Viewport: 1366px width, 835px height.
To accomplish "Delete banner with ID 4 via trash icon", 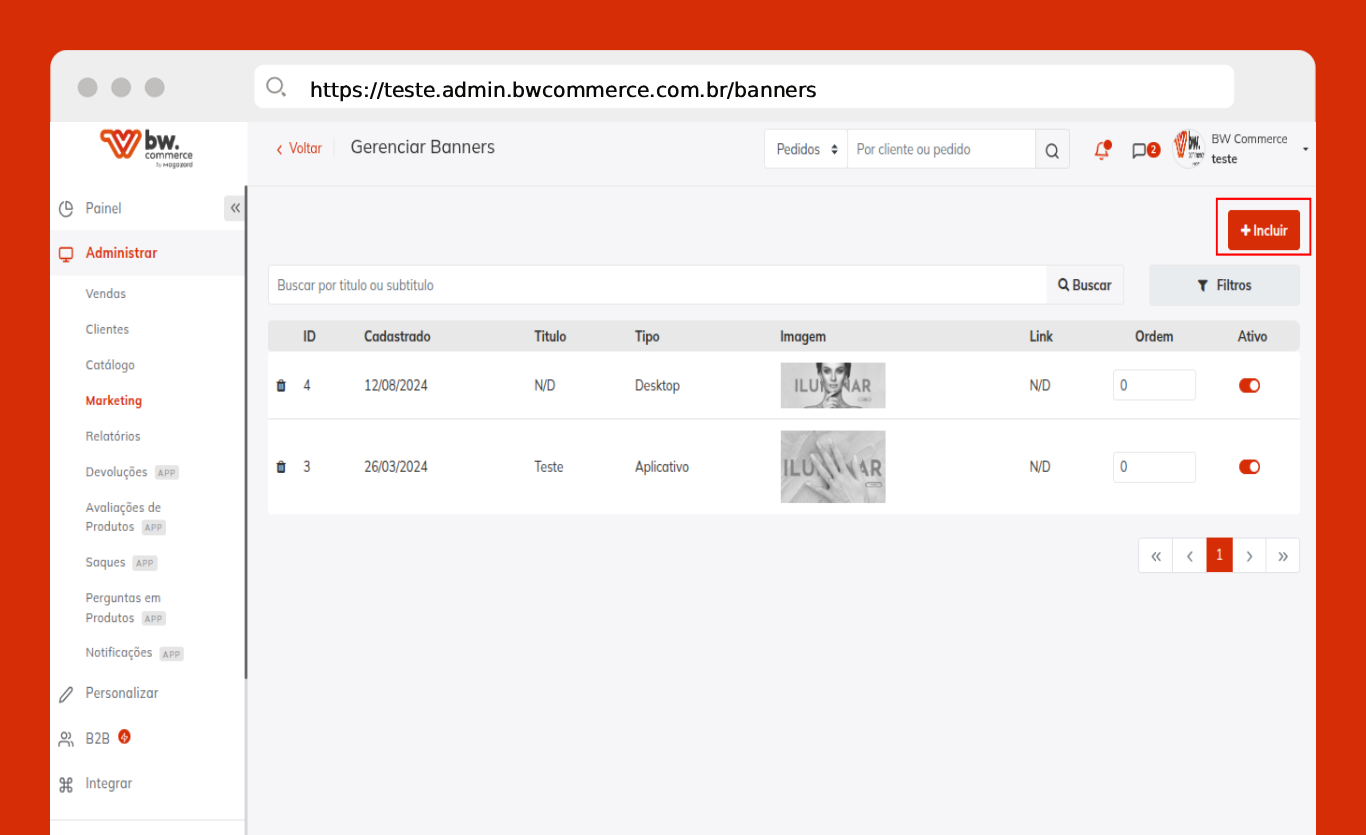I will coord(281,386).
